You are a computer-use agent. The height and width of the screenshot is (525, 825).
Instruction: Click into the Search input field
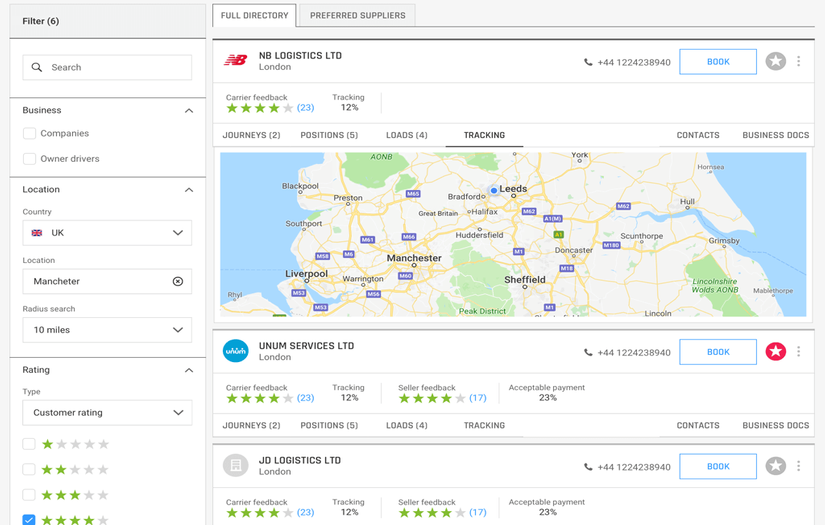107,67
